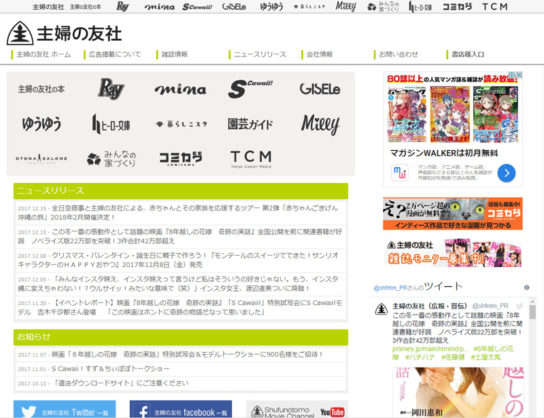The width and height of the screenshot is (544, 418).
Task: Click the Twitter feed scrollbar thumb
Action: click(x=532, y=312)
